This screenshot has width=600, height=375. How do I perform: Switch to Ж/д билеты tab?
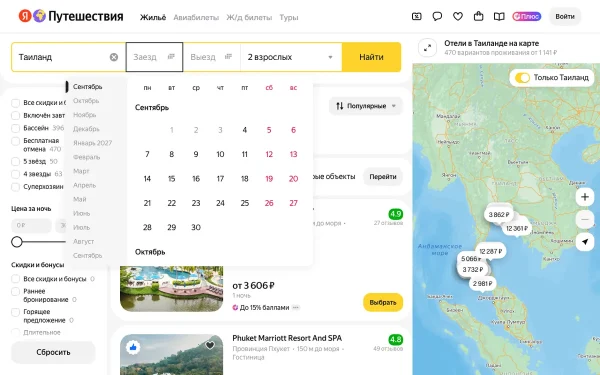point(249,17)
